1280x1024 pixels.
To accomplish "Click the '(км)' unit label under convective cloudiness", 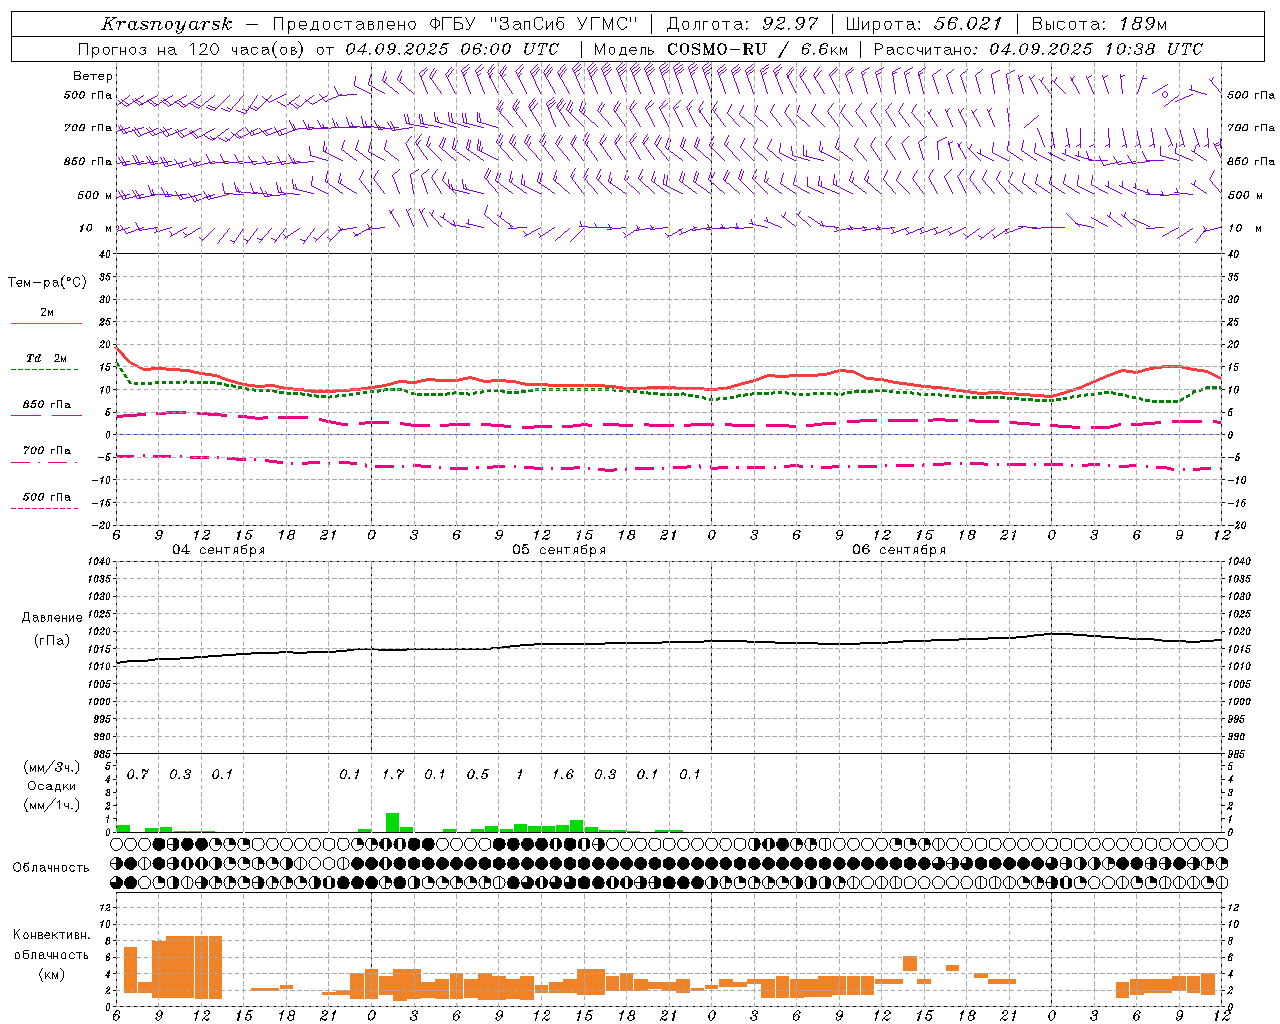I will [x=52, y=974].
